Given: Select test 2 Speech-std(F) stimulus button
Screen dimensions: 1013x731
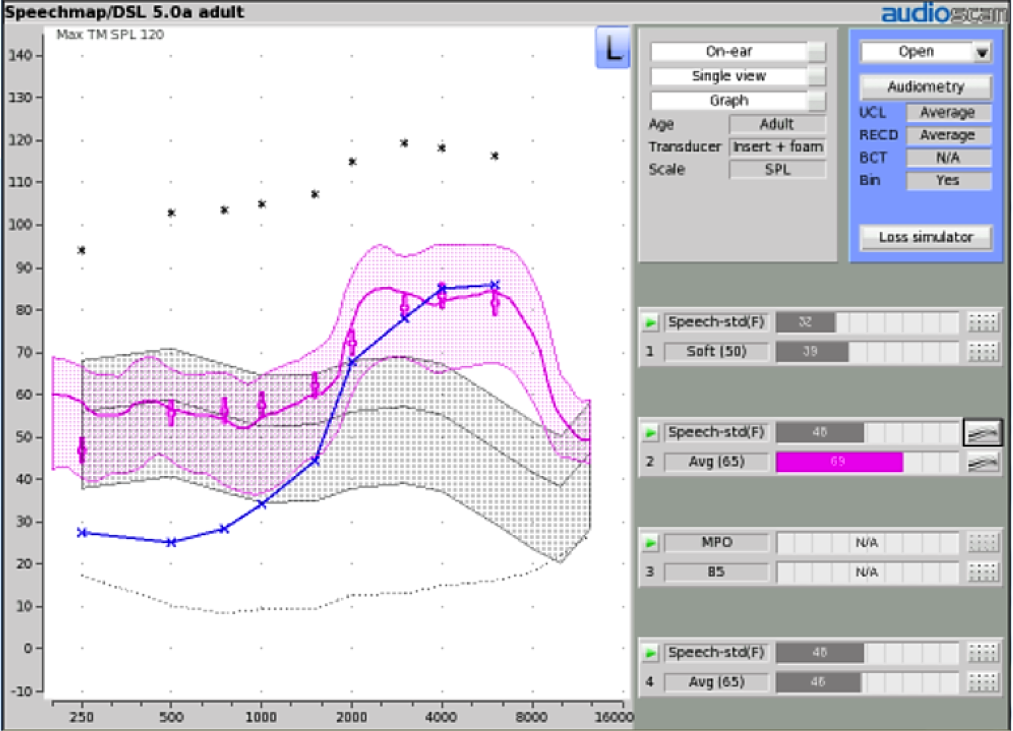Looking at the screenshot, I should click(716, 432).
